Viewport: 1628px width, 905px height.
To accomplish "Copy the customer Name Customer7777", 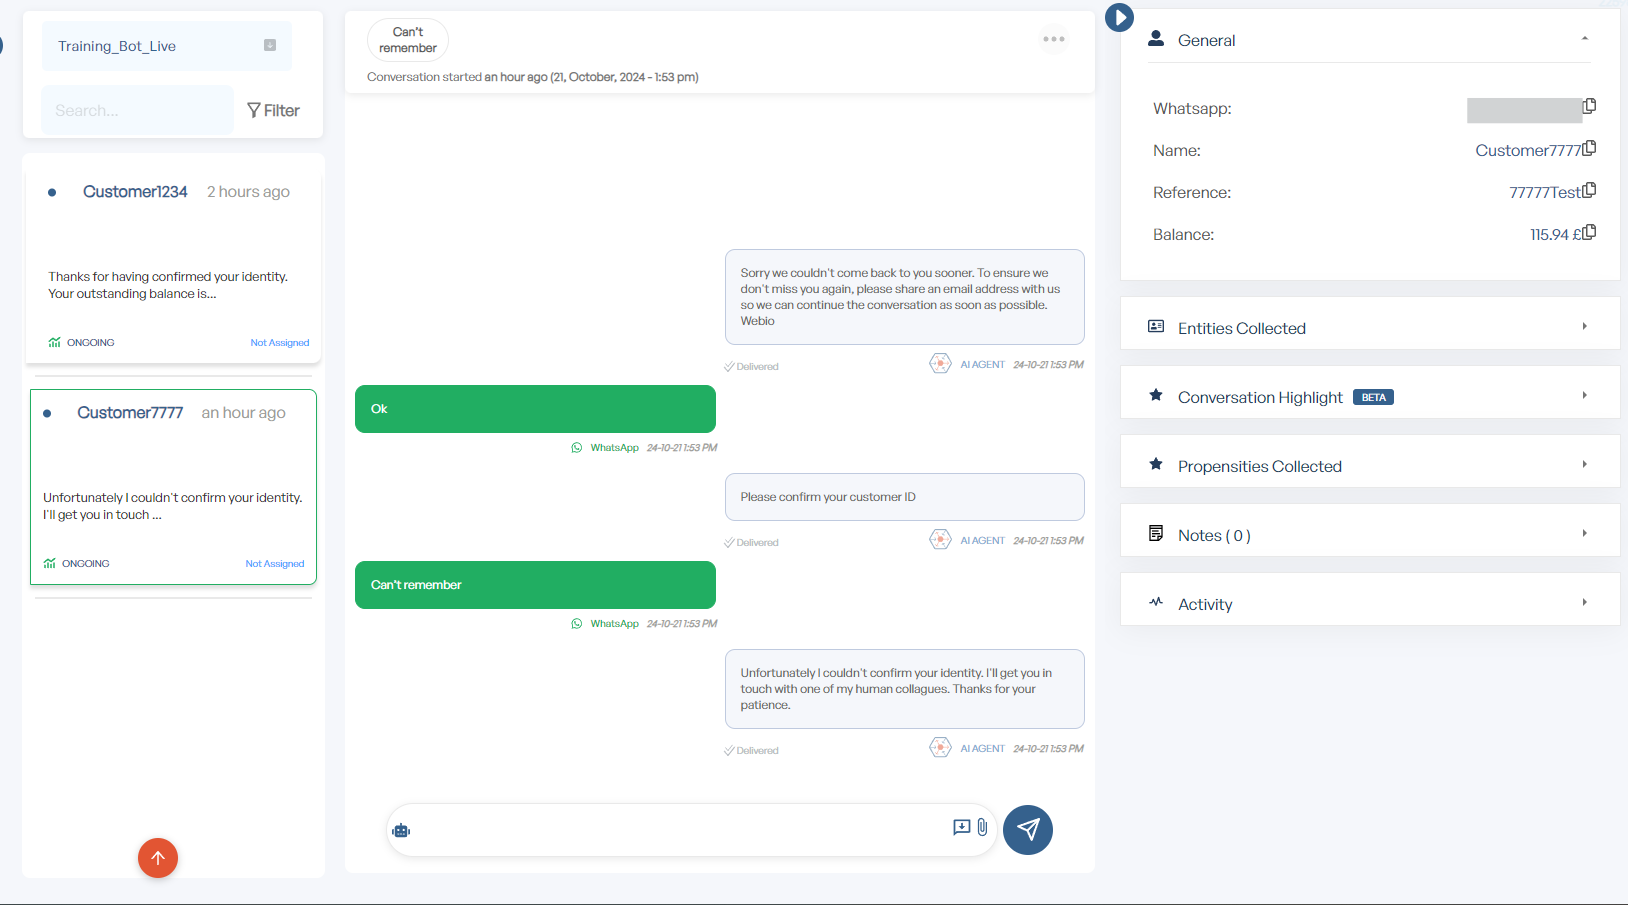I will pyautogui.click(x=1589, y=148).
